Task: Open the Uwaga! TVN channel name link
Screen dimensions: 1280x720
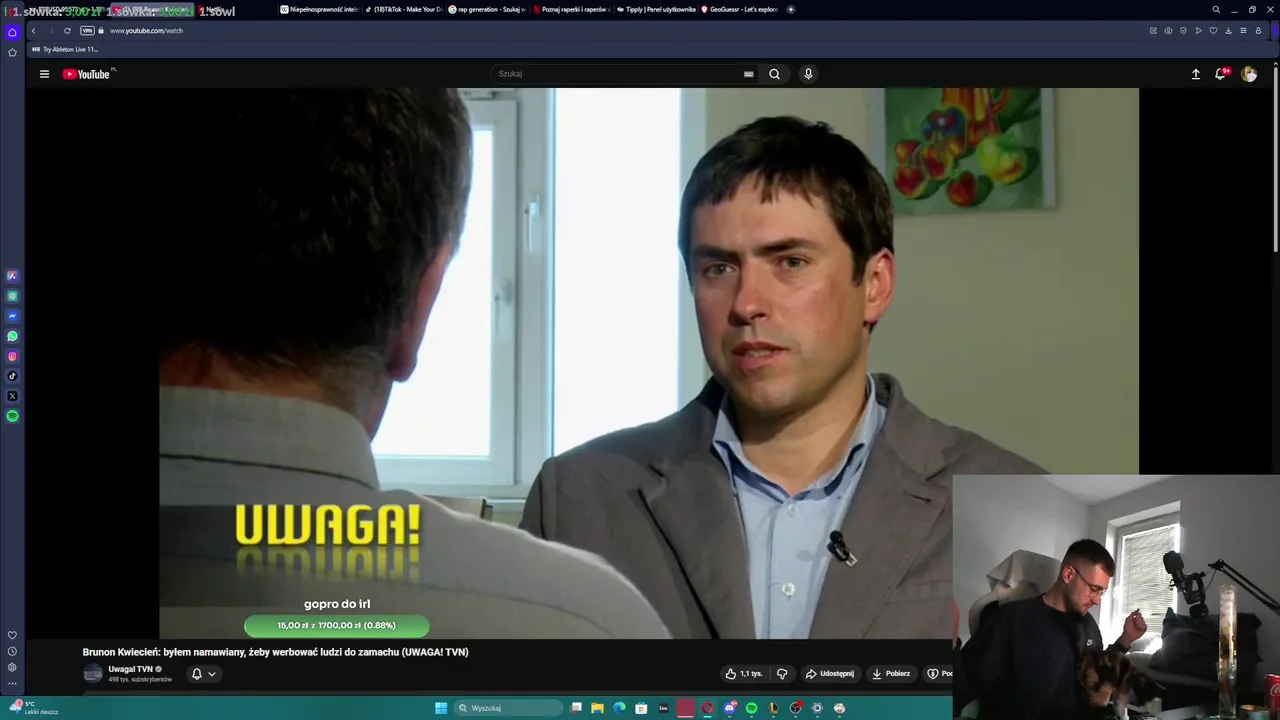Action: pos(130,669)
